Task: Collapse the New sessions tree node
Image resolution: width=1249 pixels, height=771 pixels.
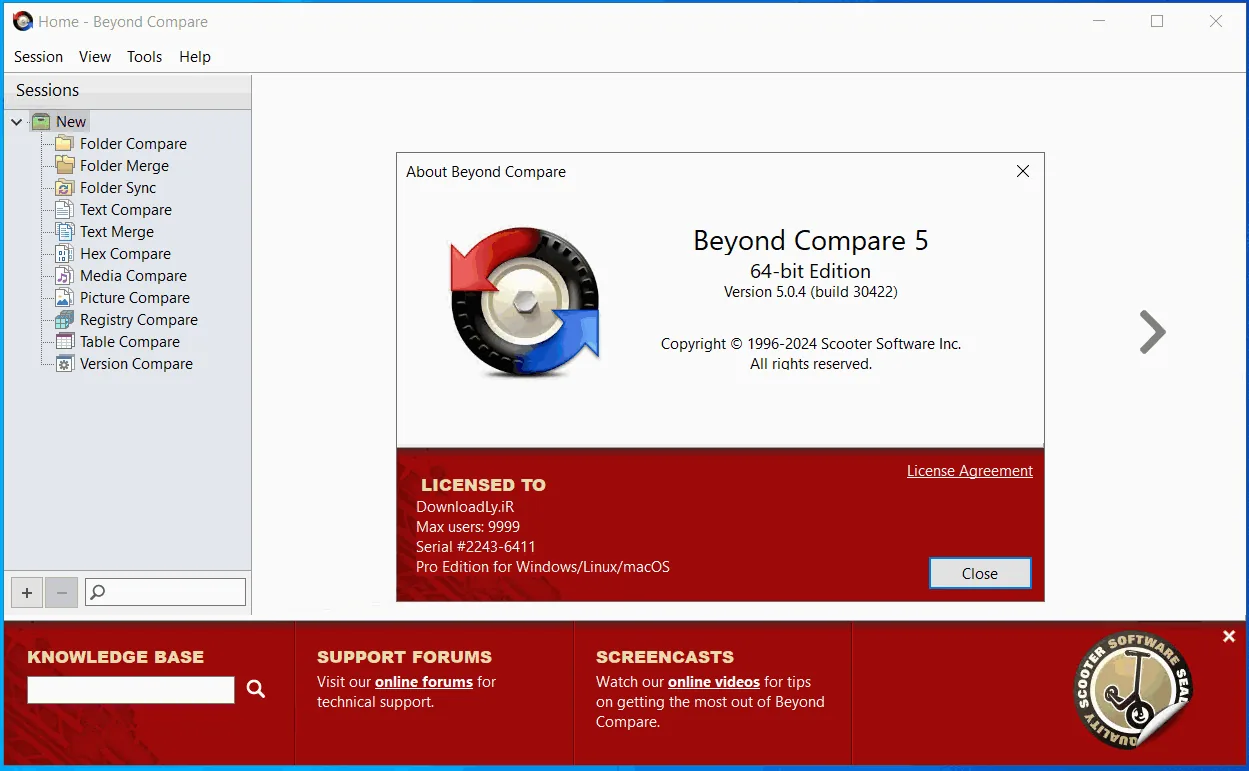Action: click(x=17, y=122)
